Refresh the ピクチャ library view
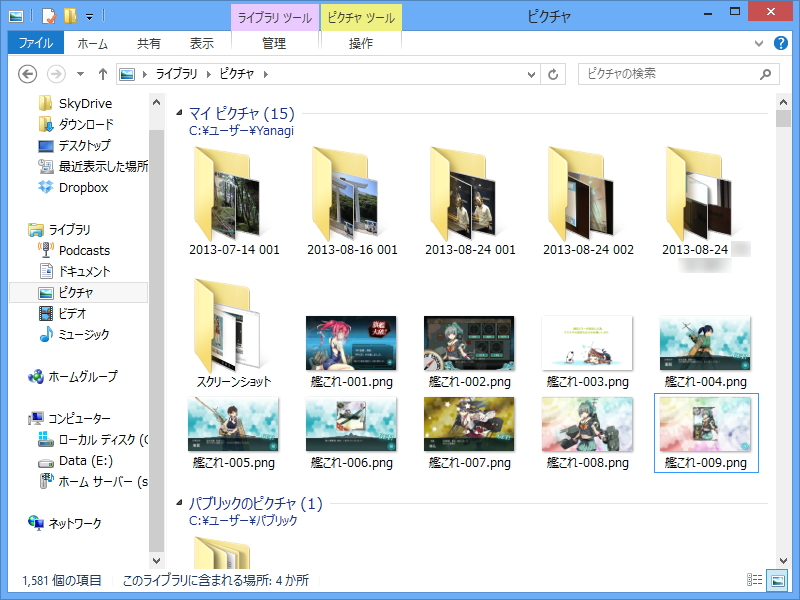Screen dimensions: 800x600 click(553, 74)
